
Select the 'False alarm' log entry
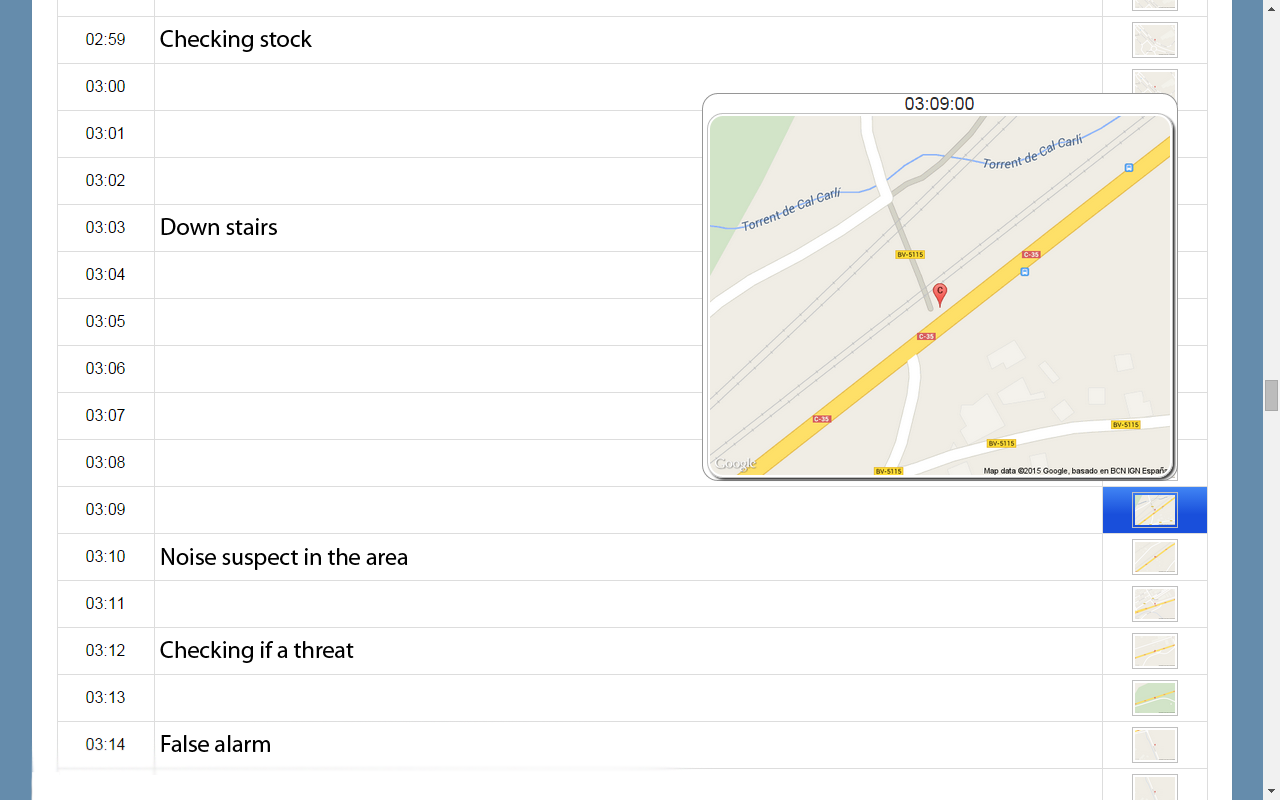(x=215, y=744)
